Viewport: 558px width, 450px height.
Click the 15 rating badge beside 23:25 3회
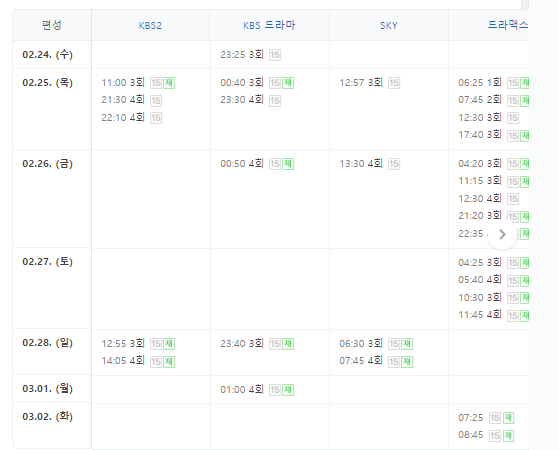[275, 55]
